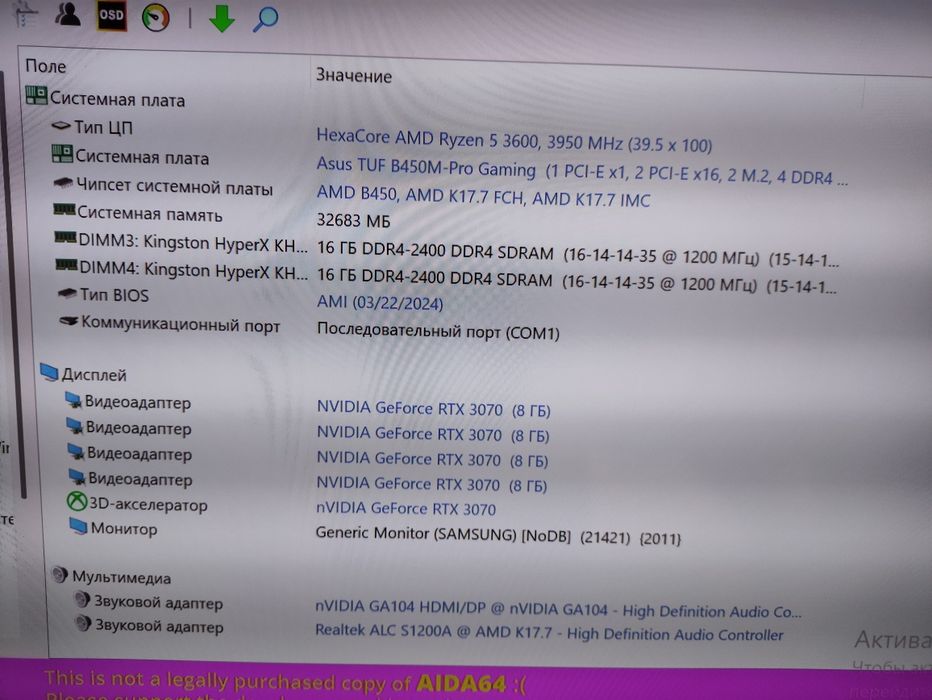Select Generic Monitor (SAMSUNG) value
The image size is (932, 700).
click(498, 535)
